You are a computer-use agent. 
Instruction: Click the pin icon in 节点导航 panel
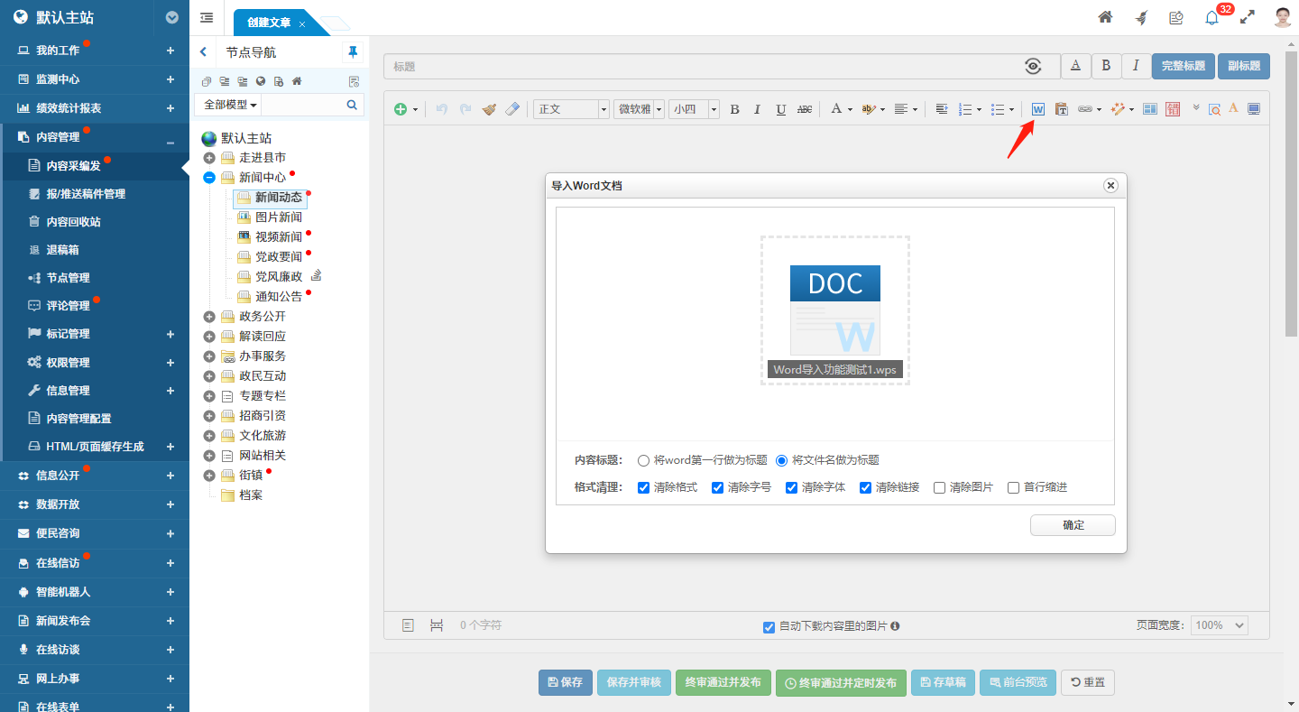click(352, 52)
